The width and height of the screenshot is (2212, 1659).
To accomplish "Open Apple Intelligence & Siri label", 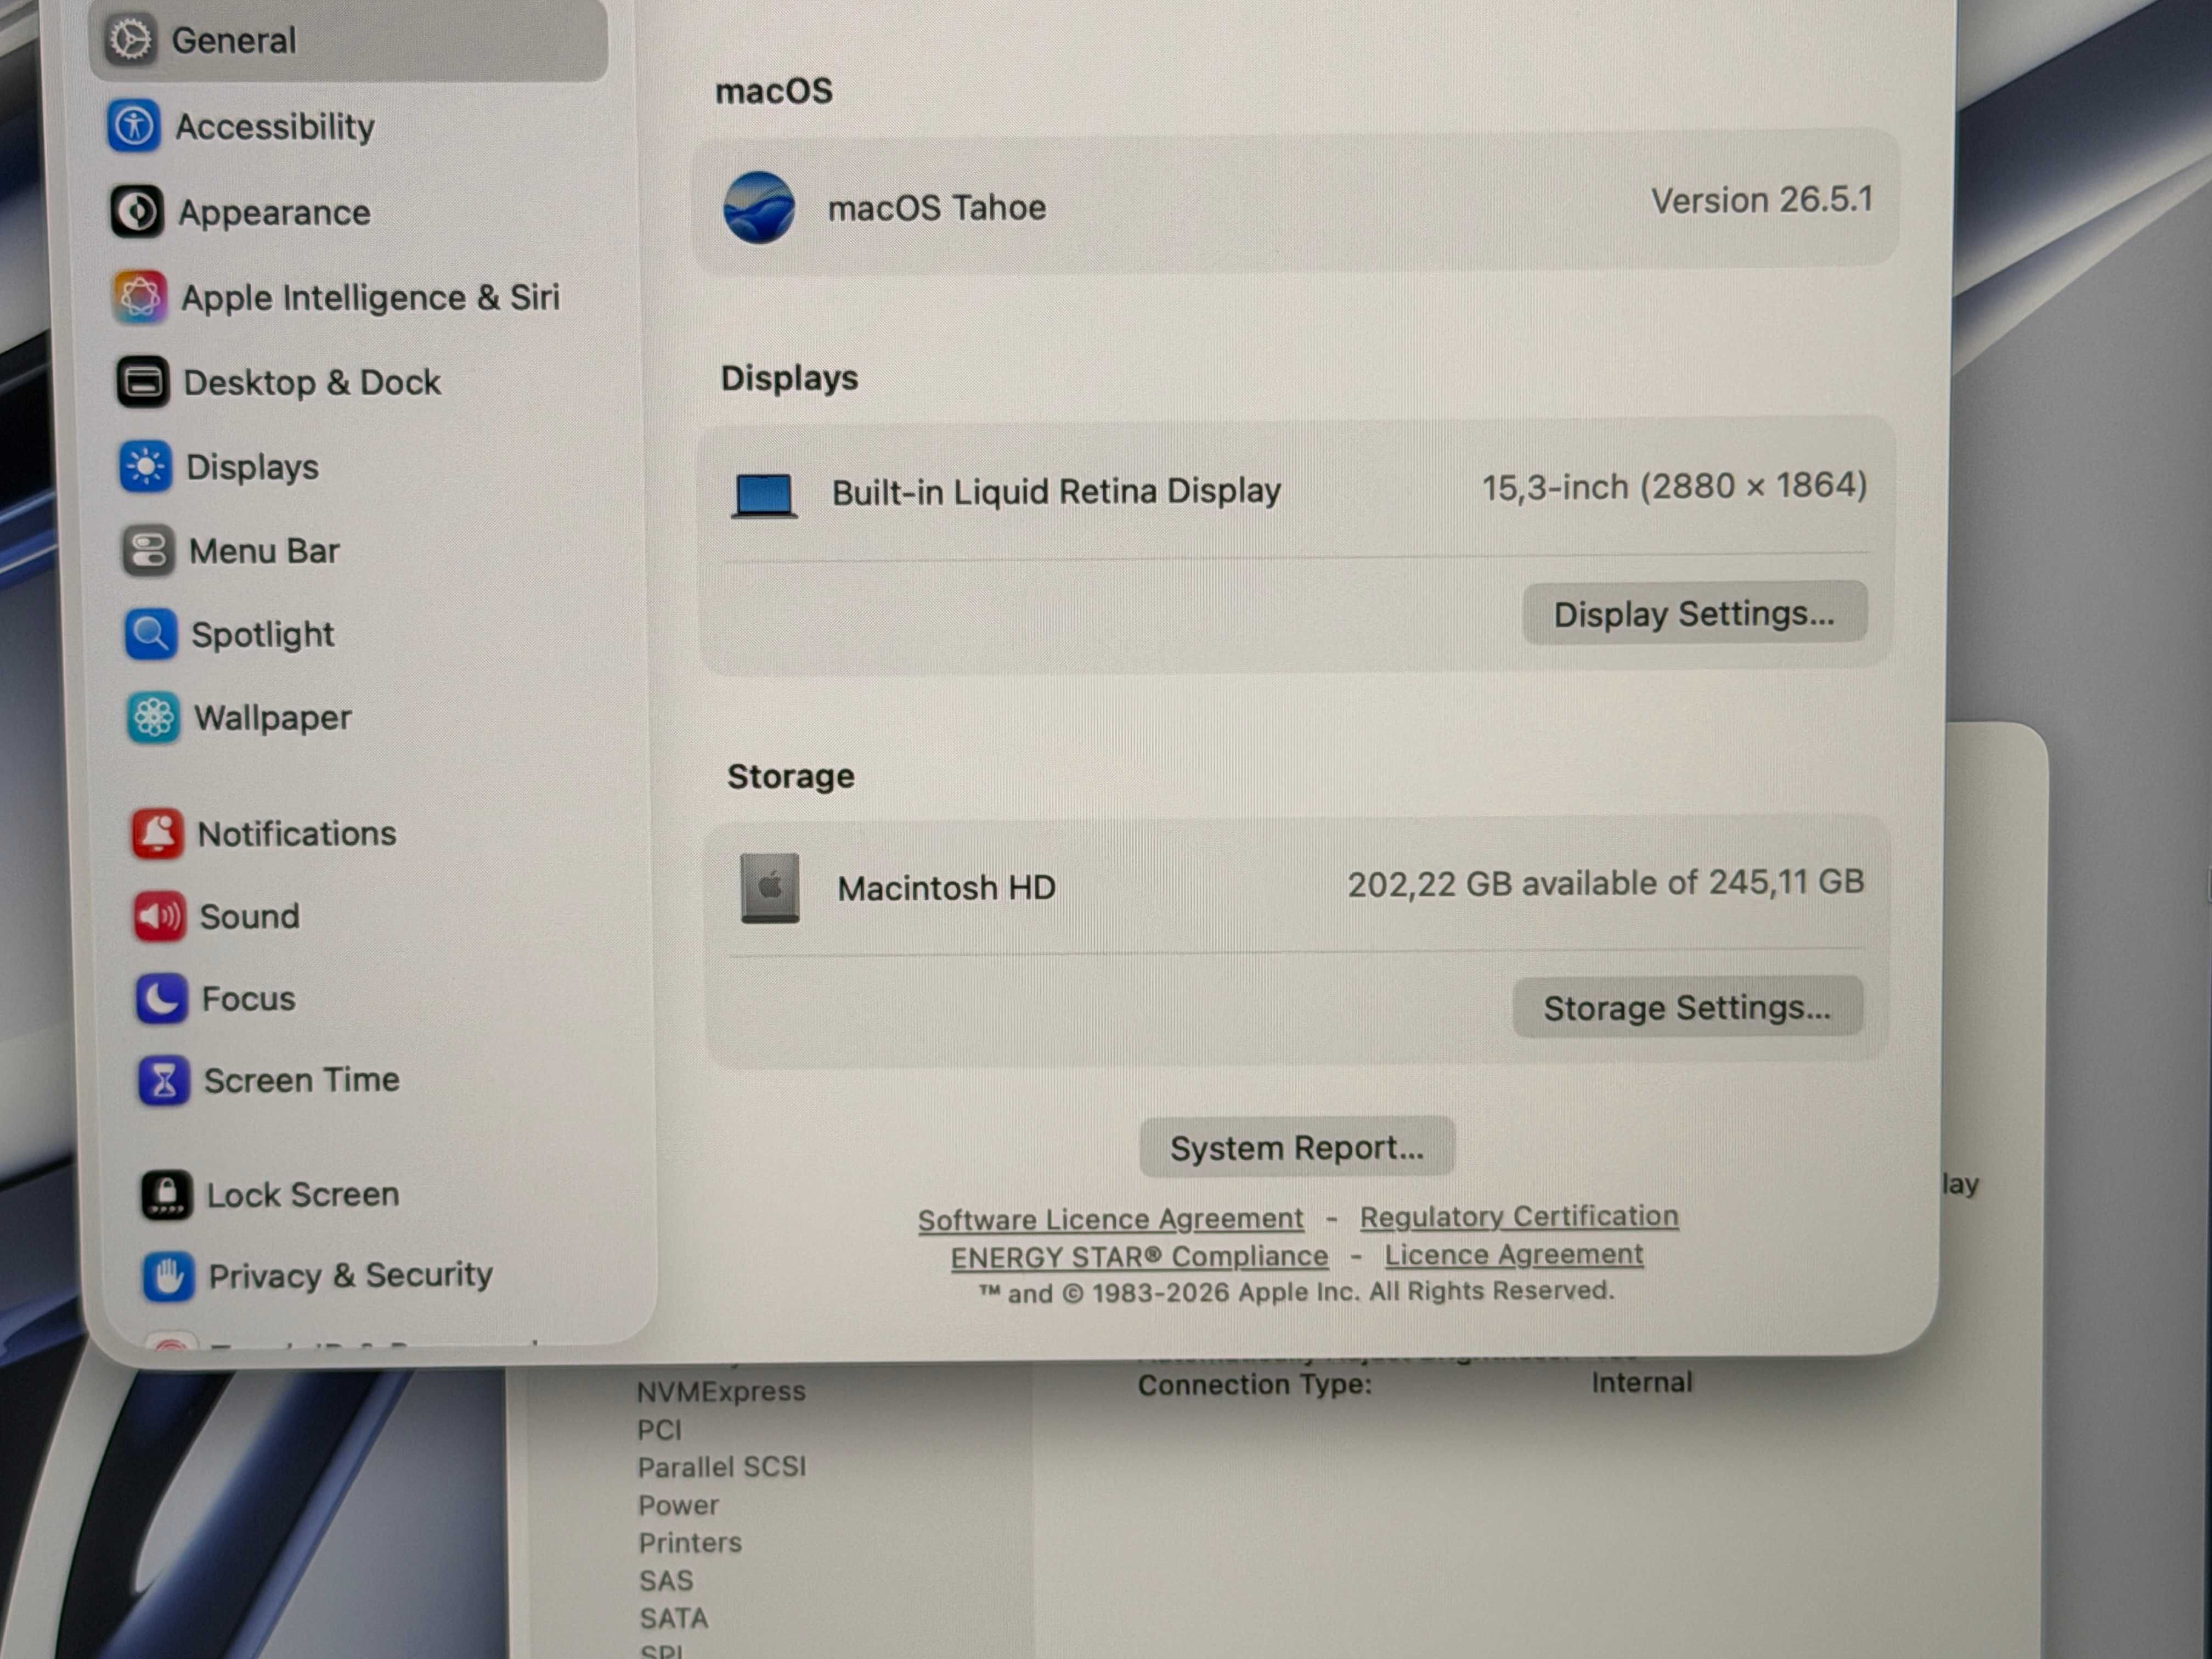I will (370, 297).
